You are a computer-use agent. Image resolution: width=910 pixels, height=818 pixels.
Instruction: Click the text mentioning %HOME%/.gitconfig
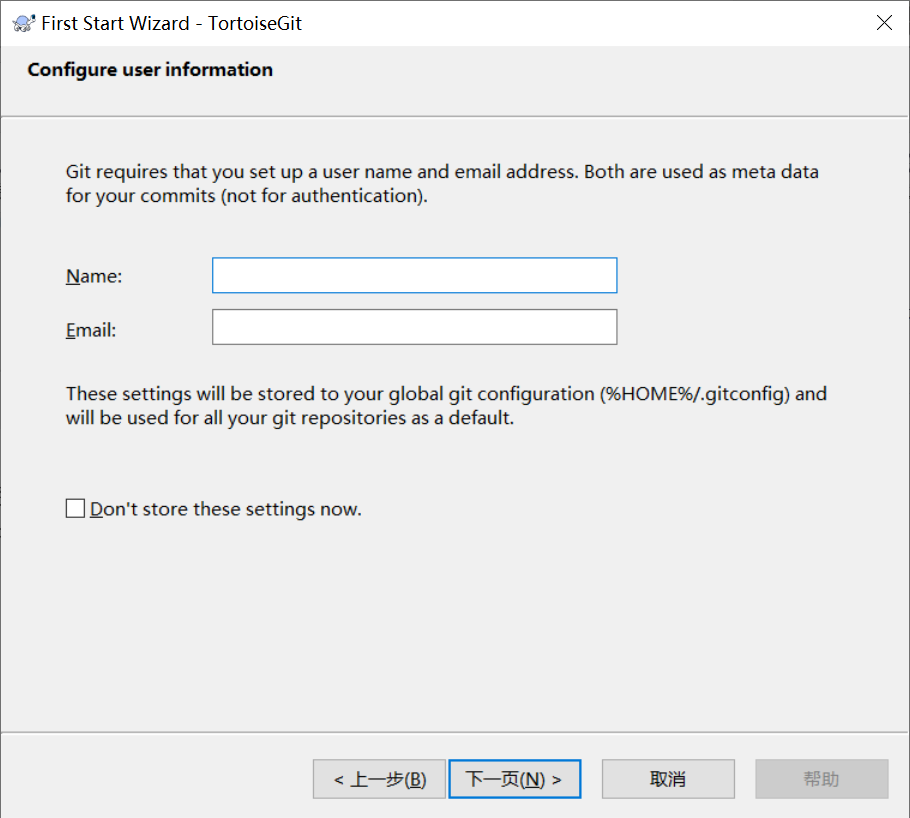coord(446,406)
